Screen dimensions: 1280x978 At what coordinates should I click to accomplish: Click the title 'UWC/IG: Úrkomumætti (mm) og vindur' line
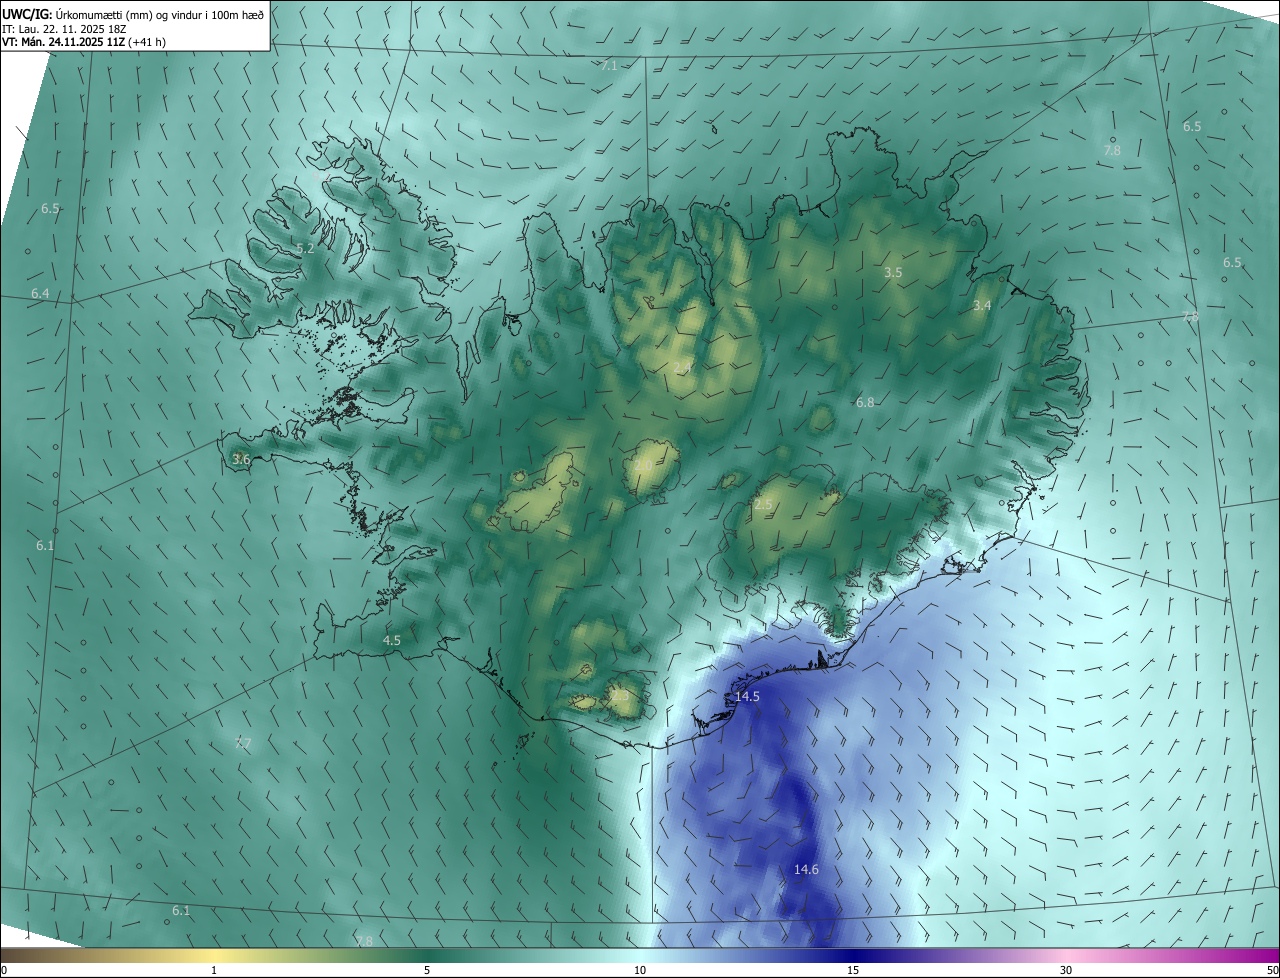135,13
